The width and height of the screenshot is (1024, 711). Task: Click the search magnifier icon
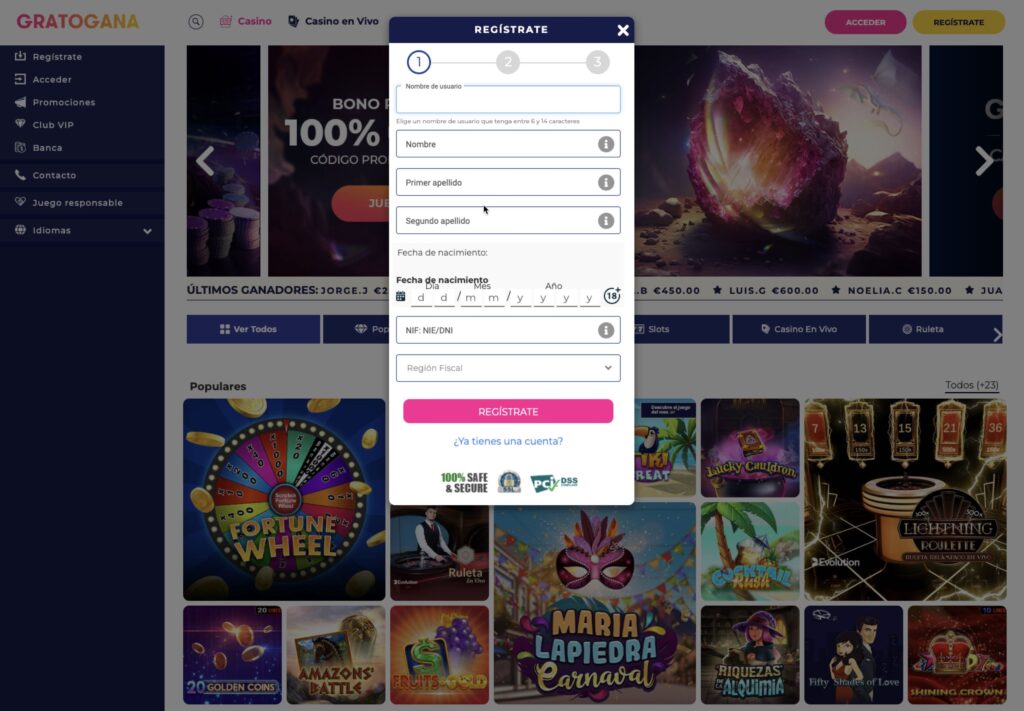[x=196, y=22]
